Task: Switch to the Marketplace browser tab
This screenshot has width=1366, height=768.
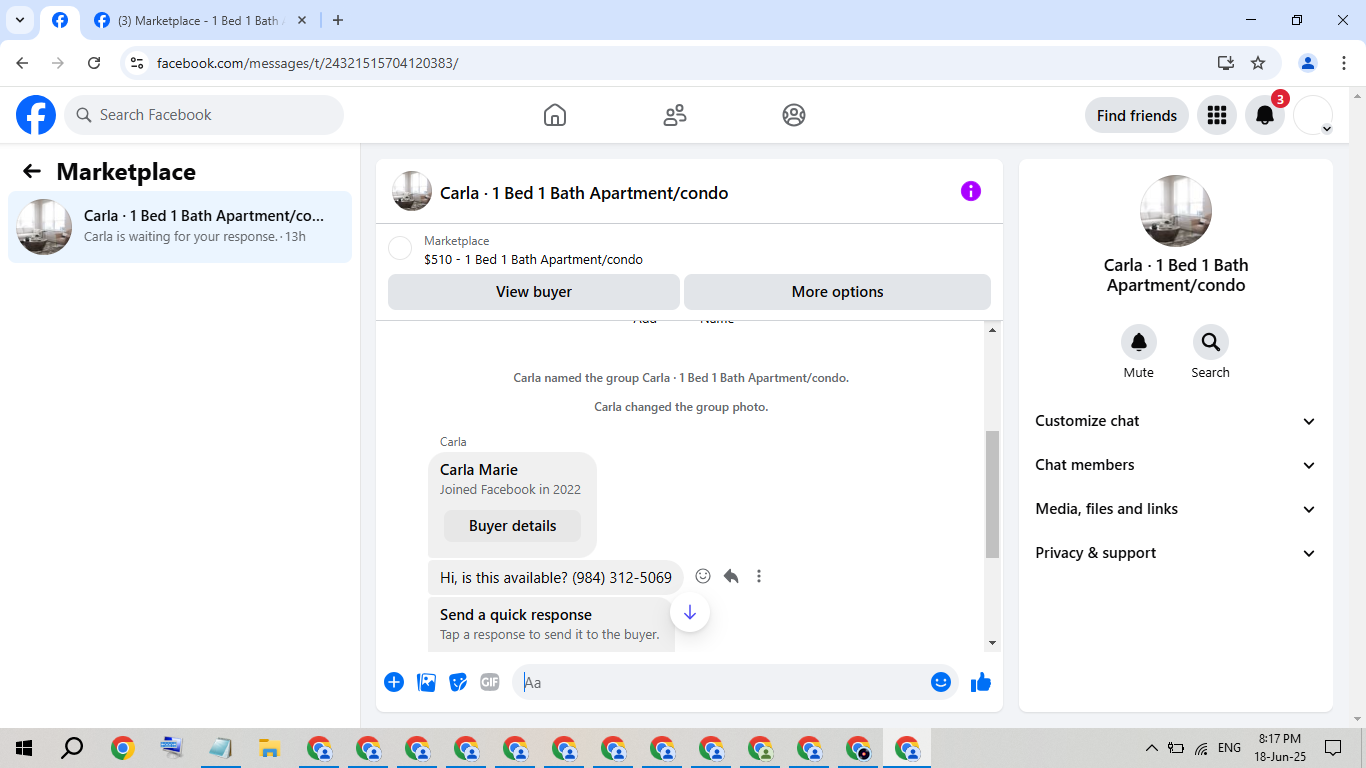Action: [x=200, y=20]
